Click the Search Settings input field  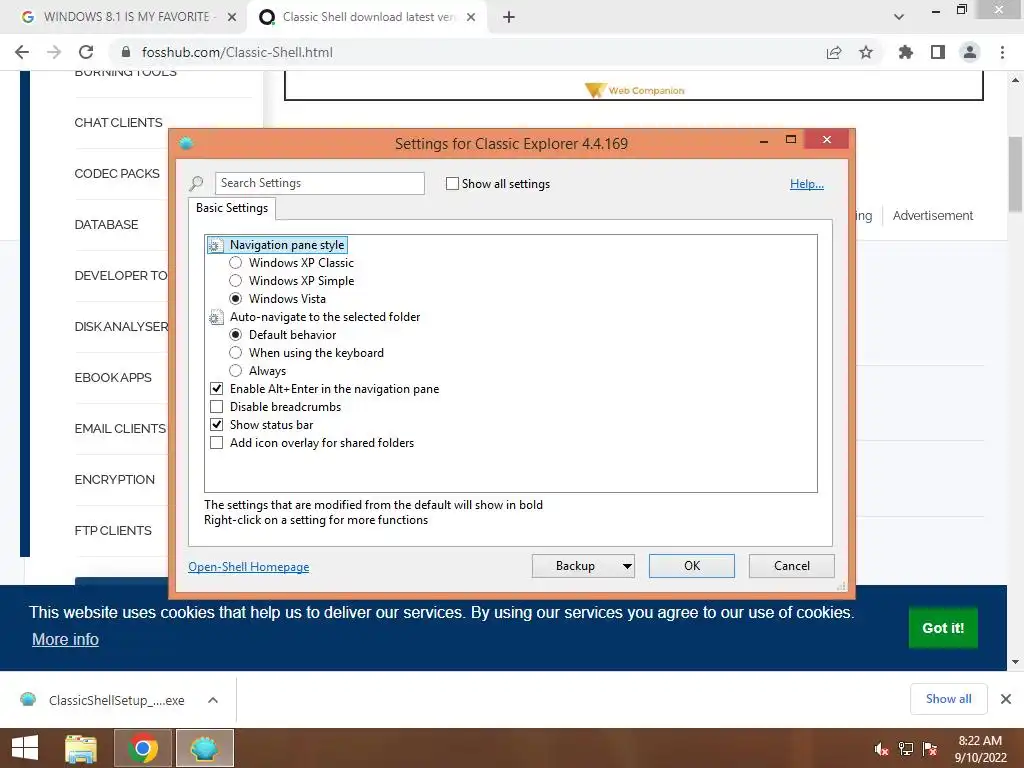pos(320,184)
